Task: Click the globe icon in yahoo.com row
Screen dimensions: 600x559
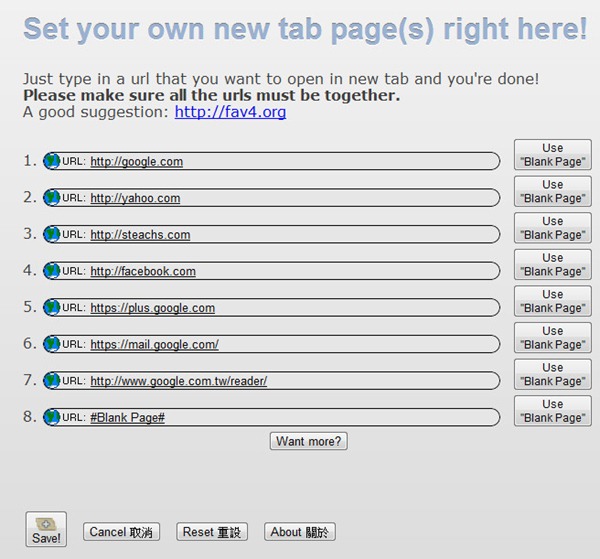Action: (52, 198)
